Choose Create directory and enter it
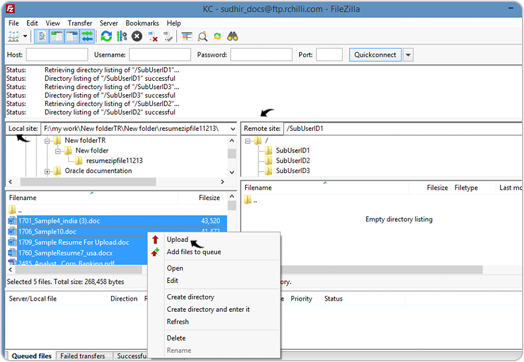The height and width of the screenshot is (362, 524). pos(214,309)
